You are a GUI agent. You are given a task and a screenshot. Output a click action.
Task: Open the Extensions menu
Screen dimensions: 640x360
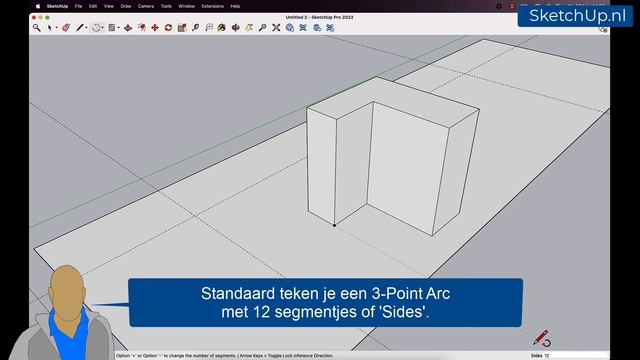(213, 6)
